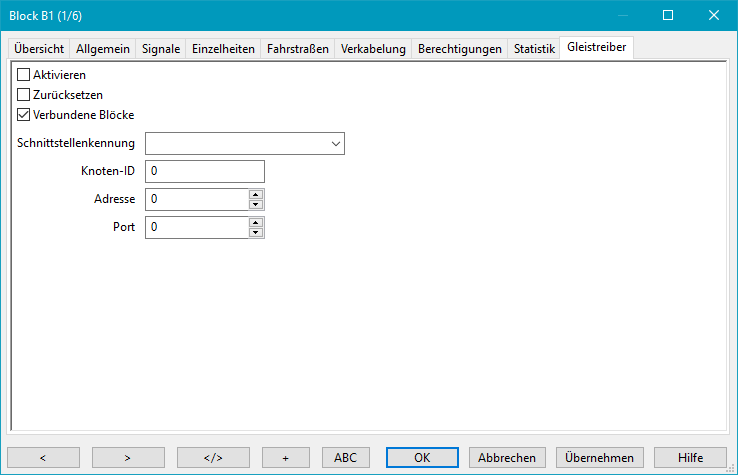
Task: Go to next block with > button
Action: [x=128, y=457]
